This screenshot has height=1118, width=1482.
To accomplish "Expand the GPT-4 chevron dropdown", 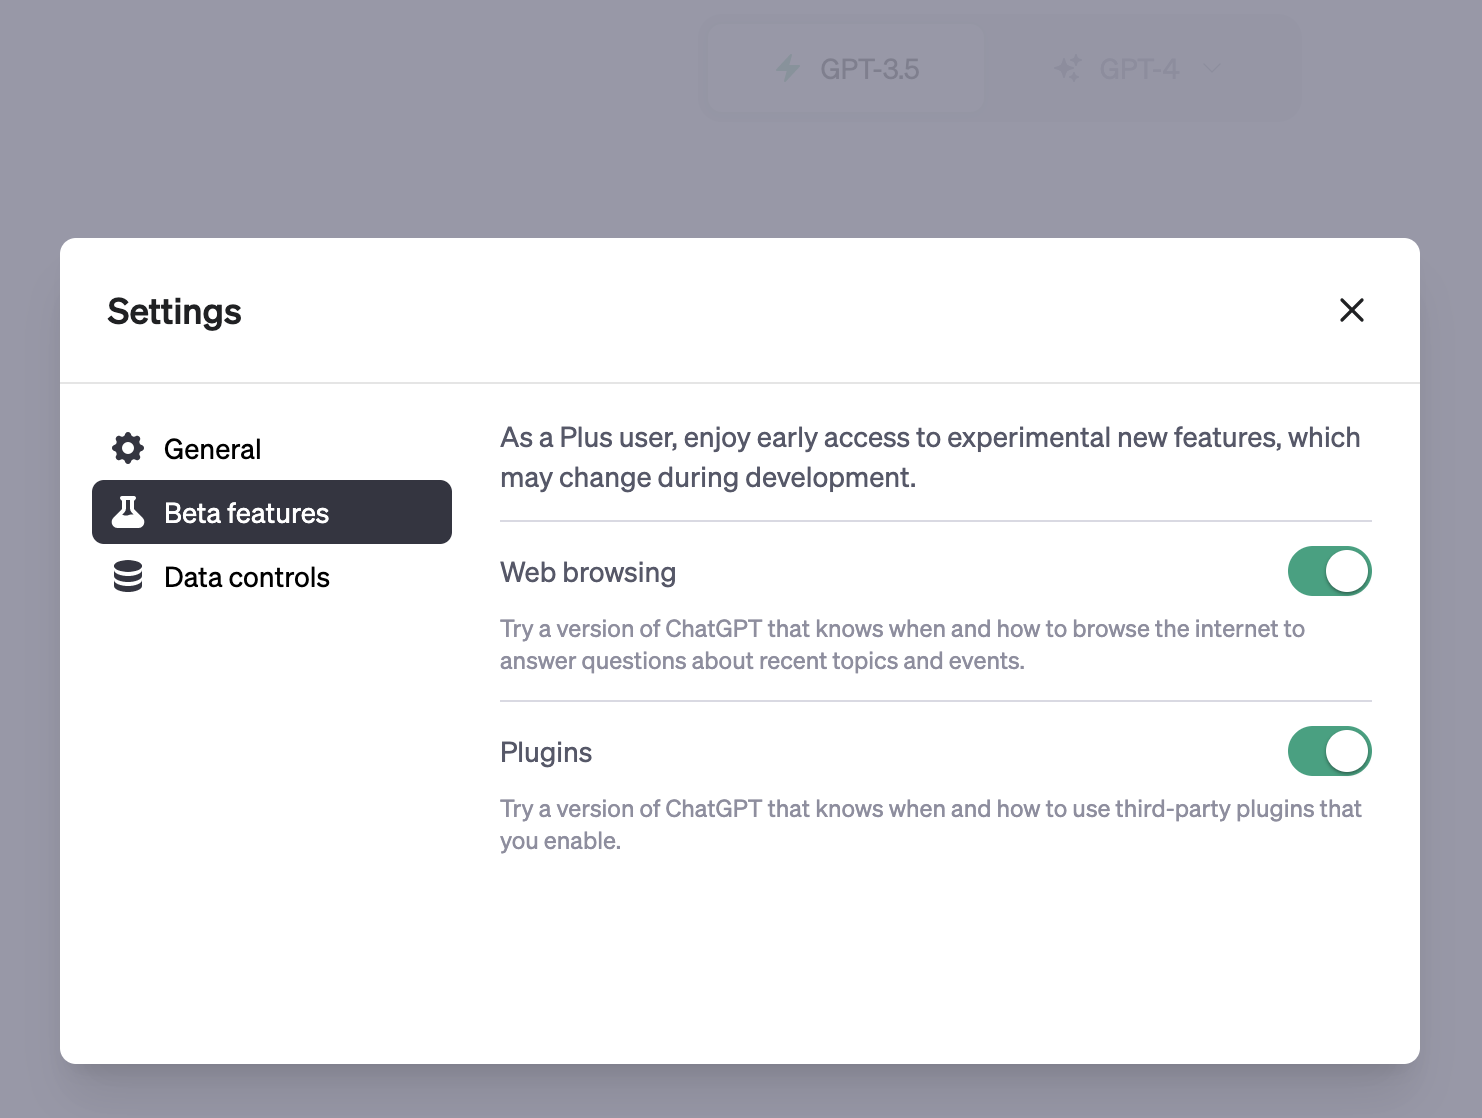I will (1212, 69).
